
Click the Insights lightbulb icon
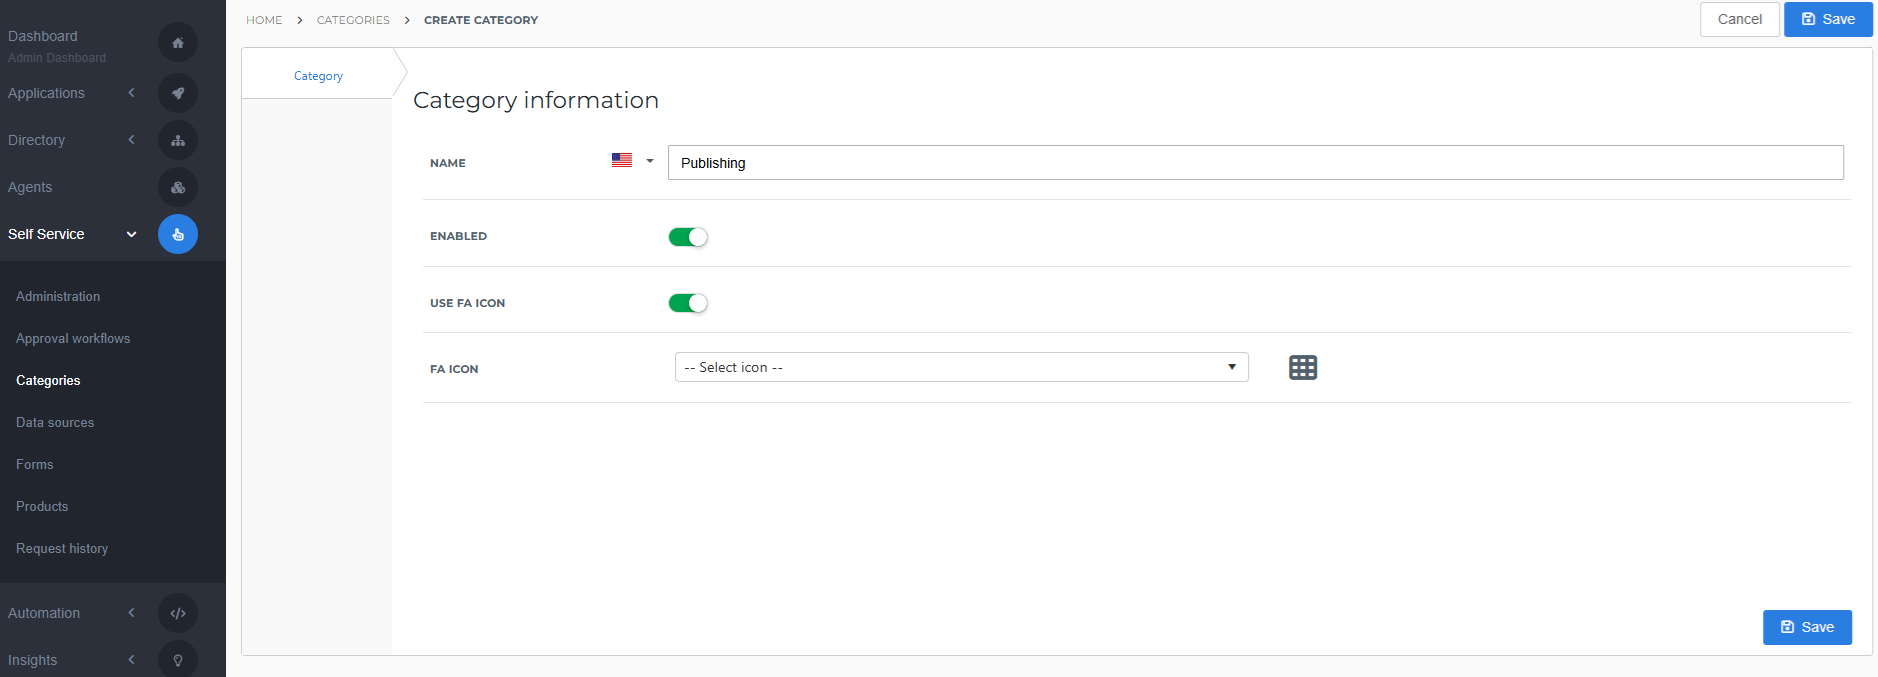pos(178,660)
